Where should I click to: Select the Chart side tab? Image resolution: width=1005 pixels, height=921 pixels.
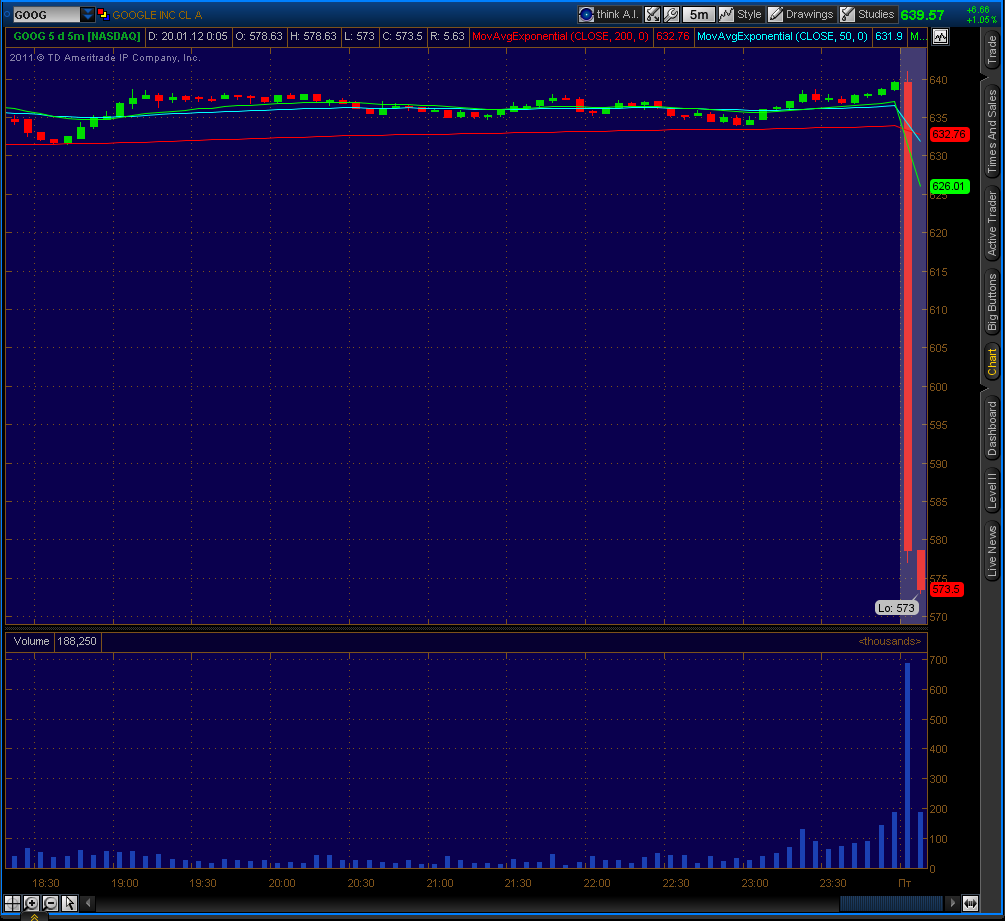992,362
